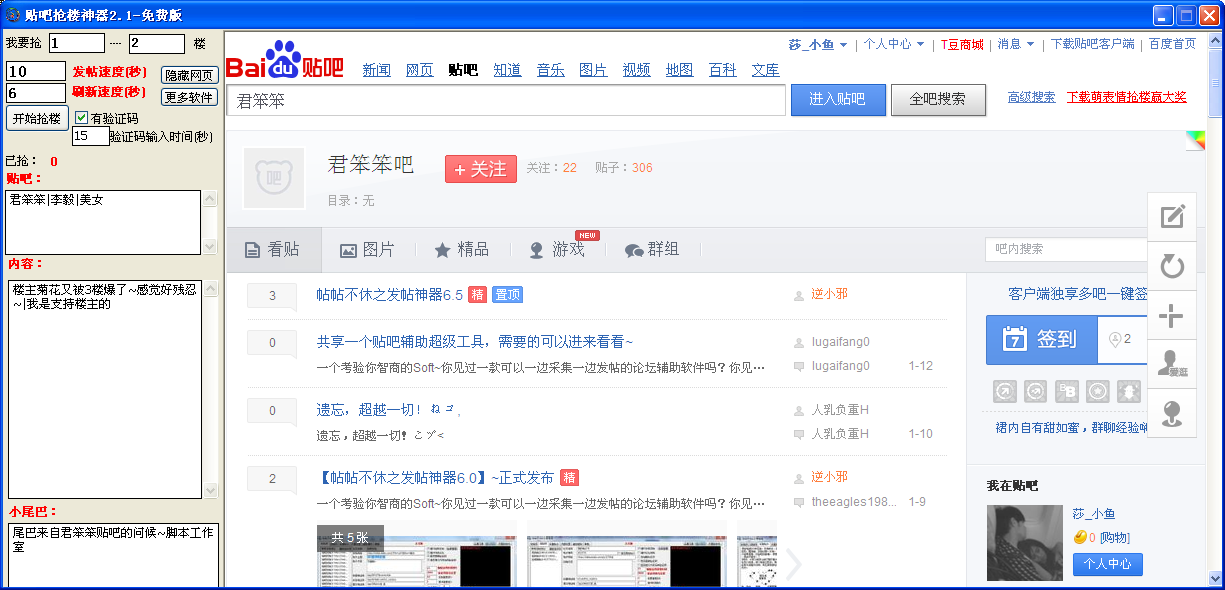Click the 全吧搜索 button
The width and height of the screenshot is (1225, 590).
click(938, 99)
